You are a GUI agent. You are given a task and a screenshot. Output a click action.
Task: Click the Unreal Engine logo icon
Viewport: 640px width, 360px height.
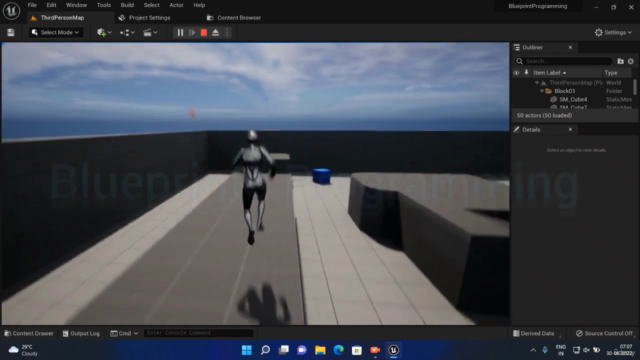point(11,11)
